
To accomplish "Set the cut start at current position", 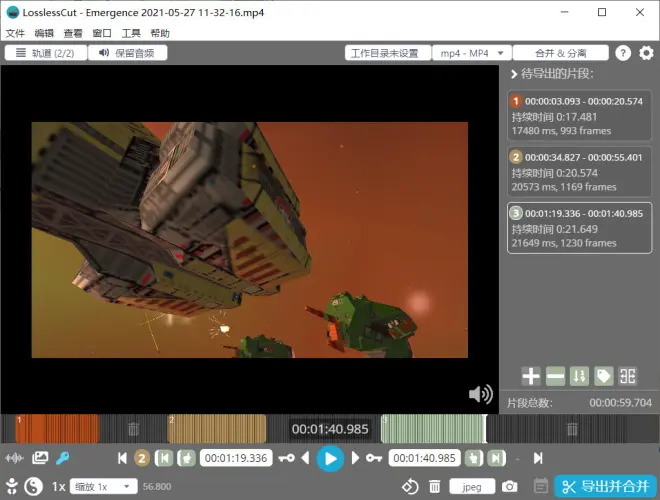I will [186, 458].
